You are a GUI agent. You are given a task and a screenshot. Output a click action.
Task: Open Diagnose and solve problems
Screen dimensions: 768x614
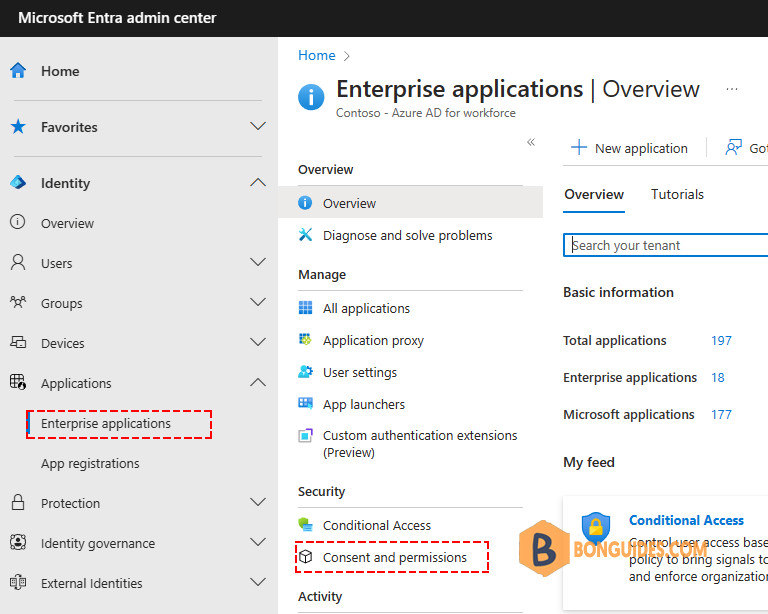[410, 235]
